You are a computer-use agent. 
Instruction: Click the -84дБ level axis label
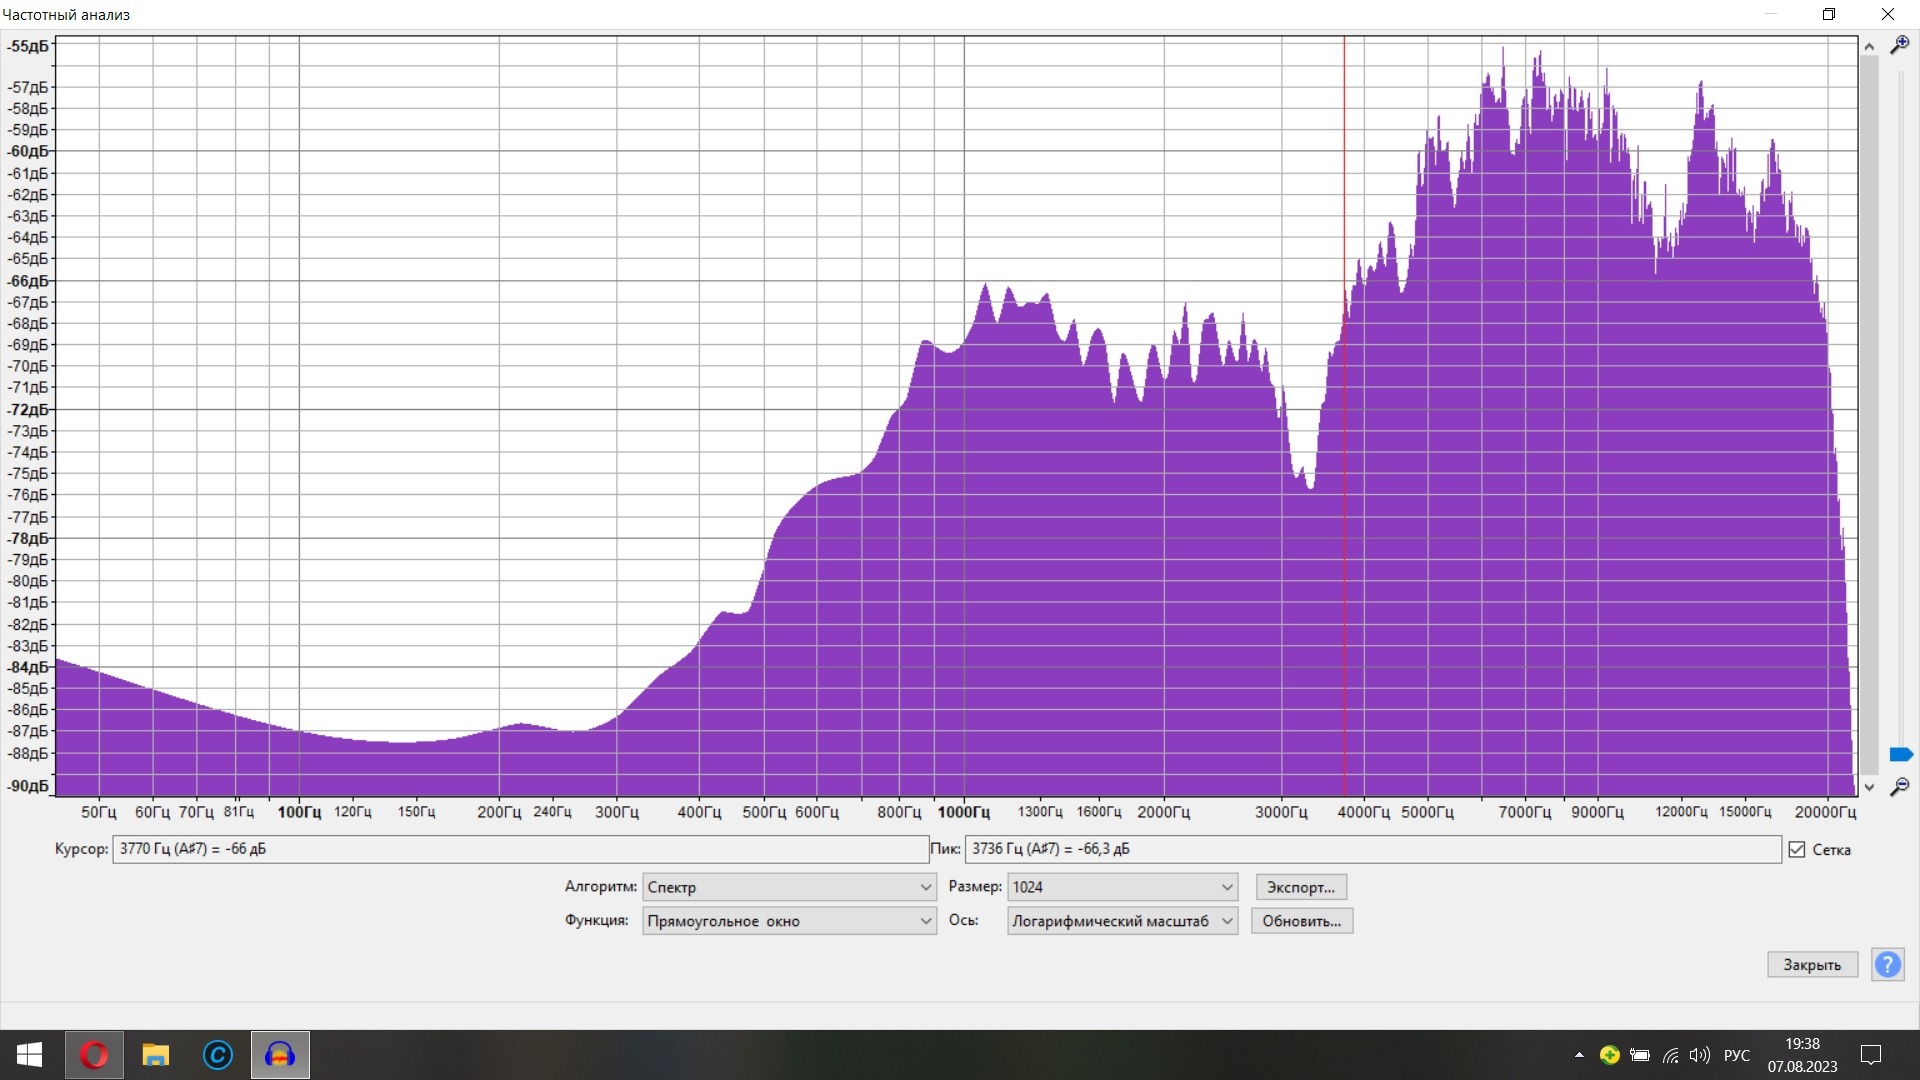coord(28,667)
